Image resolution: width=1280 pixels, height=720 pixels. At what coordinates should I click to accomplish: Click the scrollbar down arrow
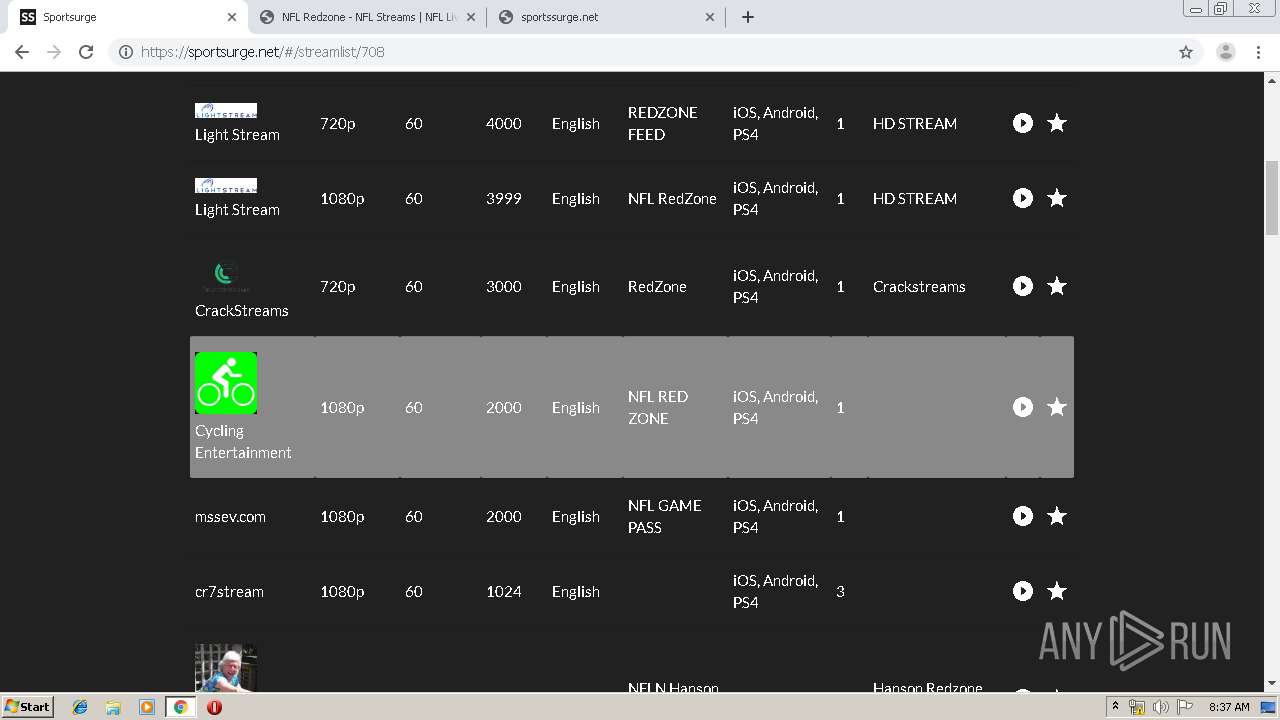(1272, 684)
